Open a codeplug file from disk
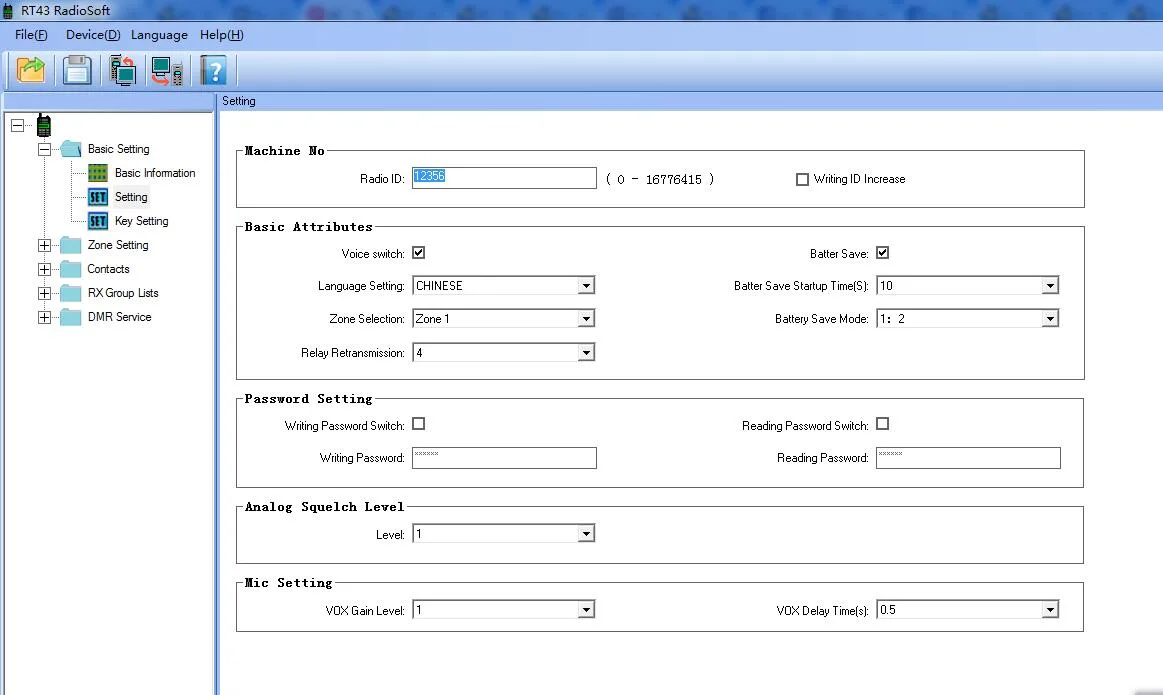Screen dimensions: 1163x695 [29, 70]
